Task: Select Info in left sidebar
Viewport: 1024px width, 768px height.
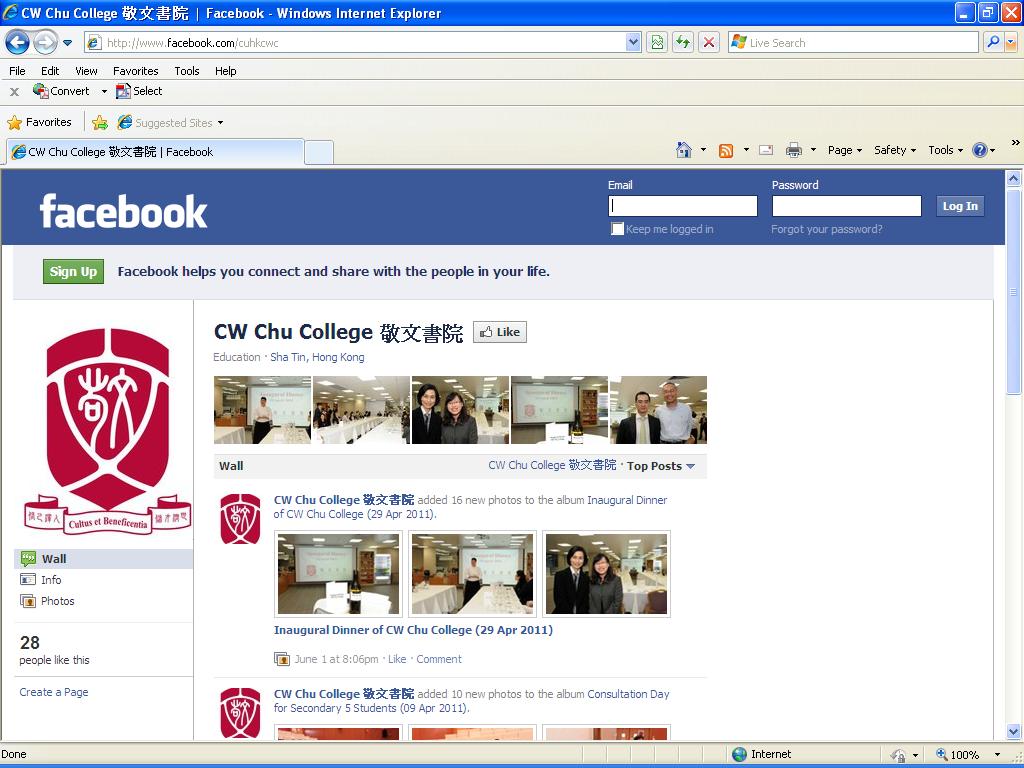Action: point(51,580)
